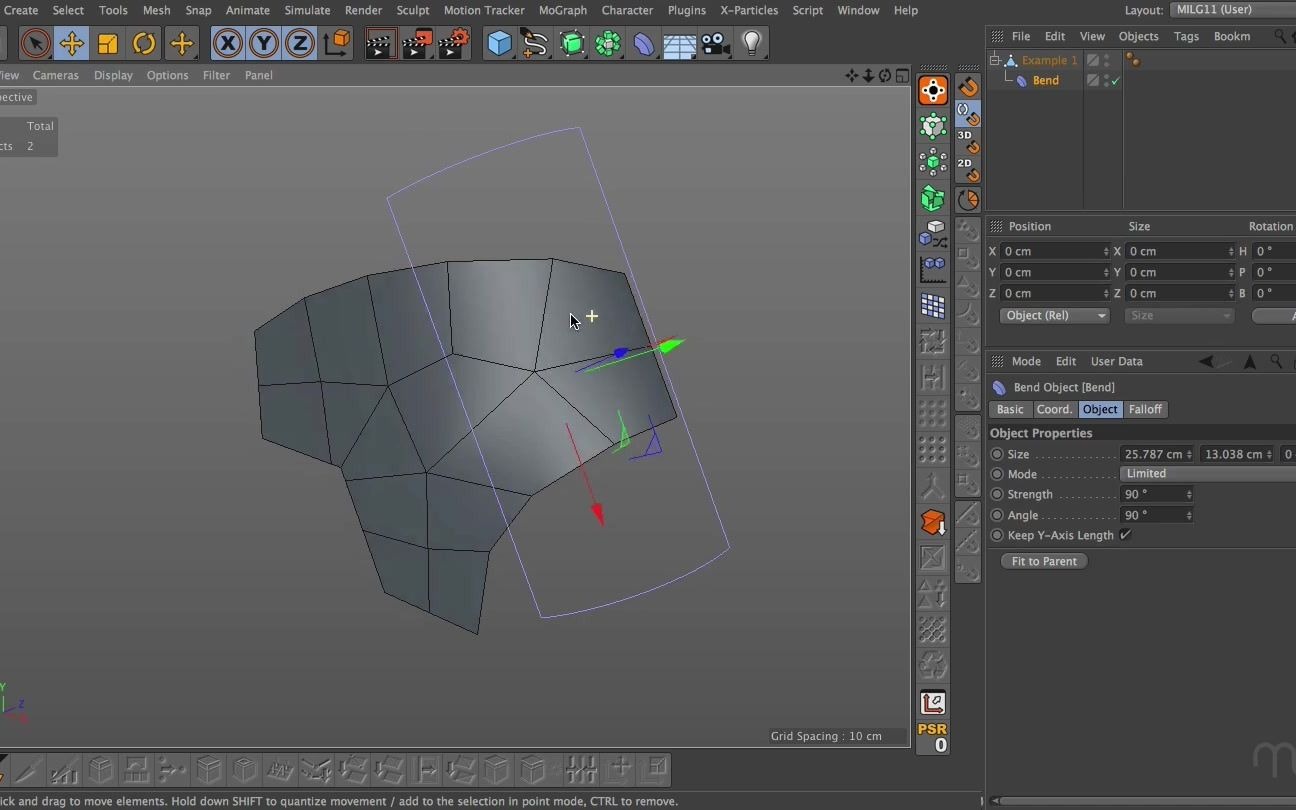Select the Live Selection arrow tool
This screenshot has height=810, width=1296.
[x=35, y=43]
